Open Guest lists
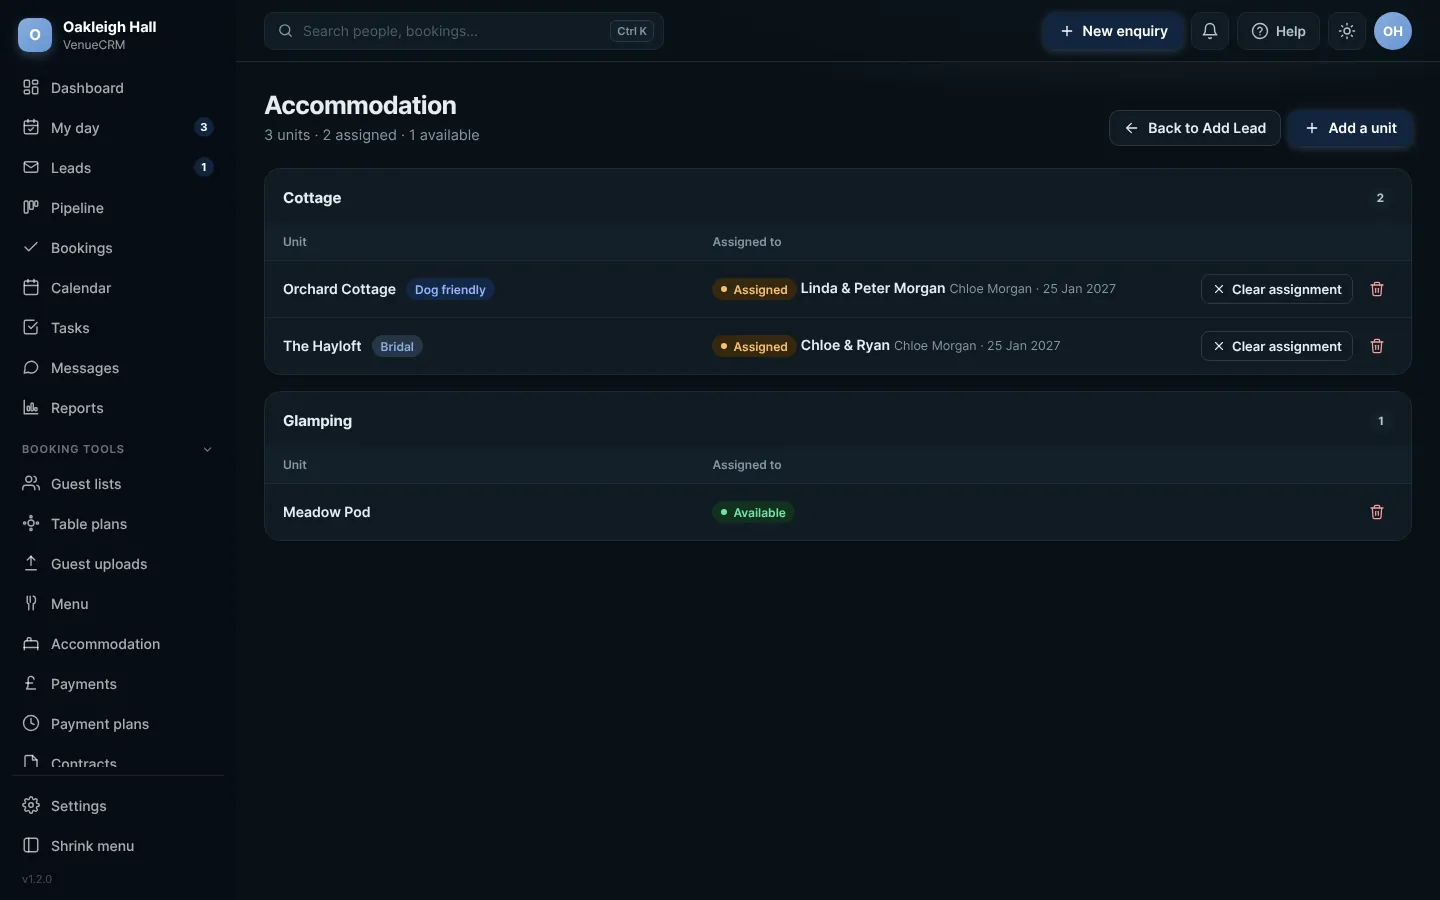1440x900 pixels. click(x=118, y=484)
